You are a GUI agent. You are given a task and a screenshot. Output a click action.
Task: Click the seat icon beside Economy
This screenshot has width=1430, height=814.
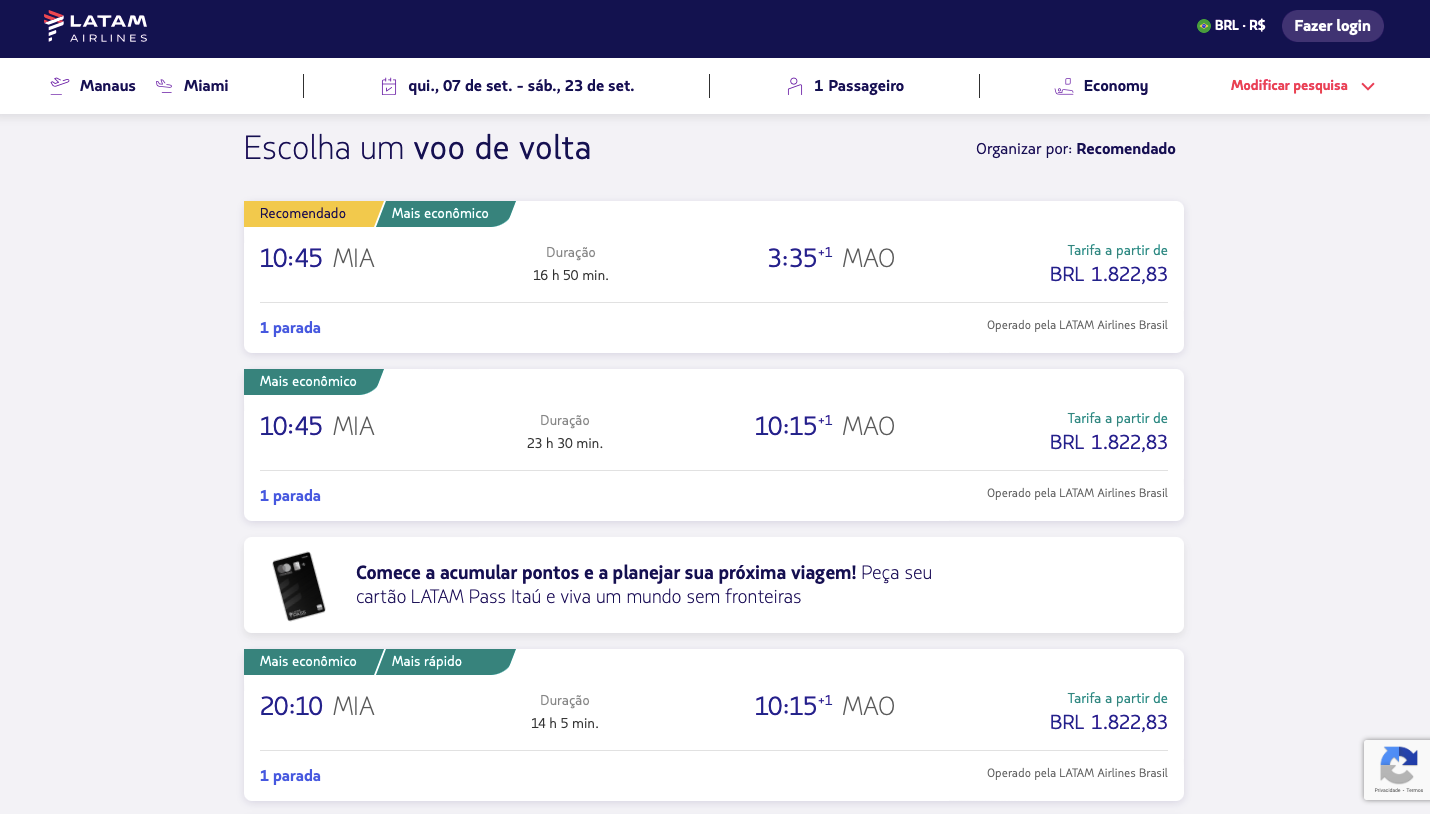pos(1064,86)
